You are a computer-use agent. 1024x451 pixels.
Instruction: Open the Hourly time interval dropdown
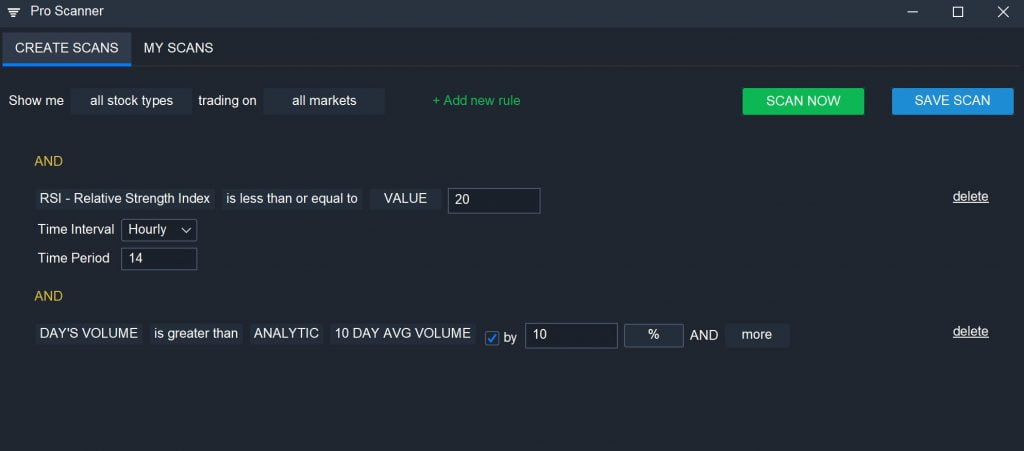point(159,230)
